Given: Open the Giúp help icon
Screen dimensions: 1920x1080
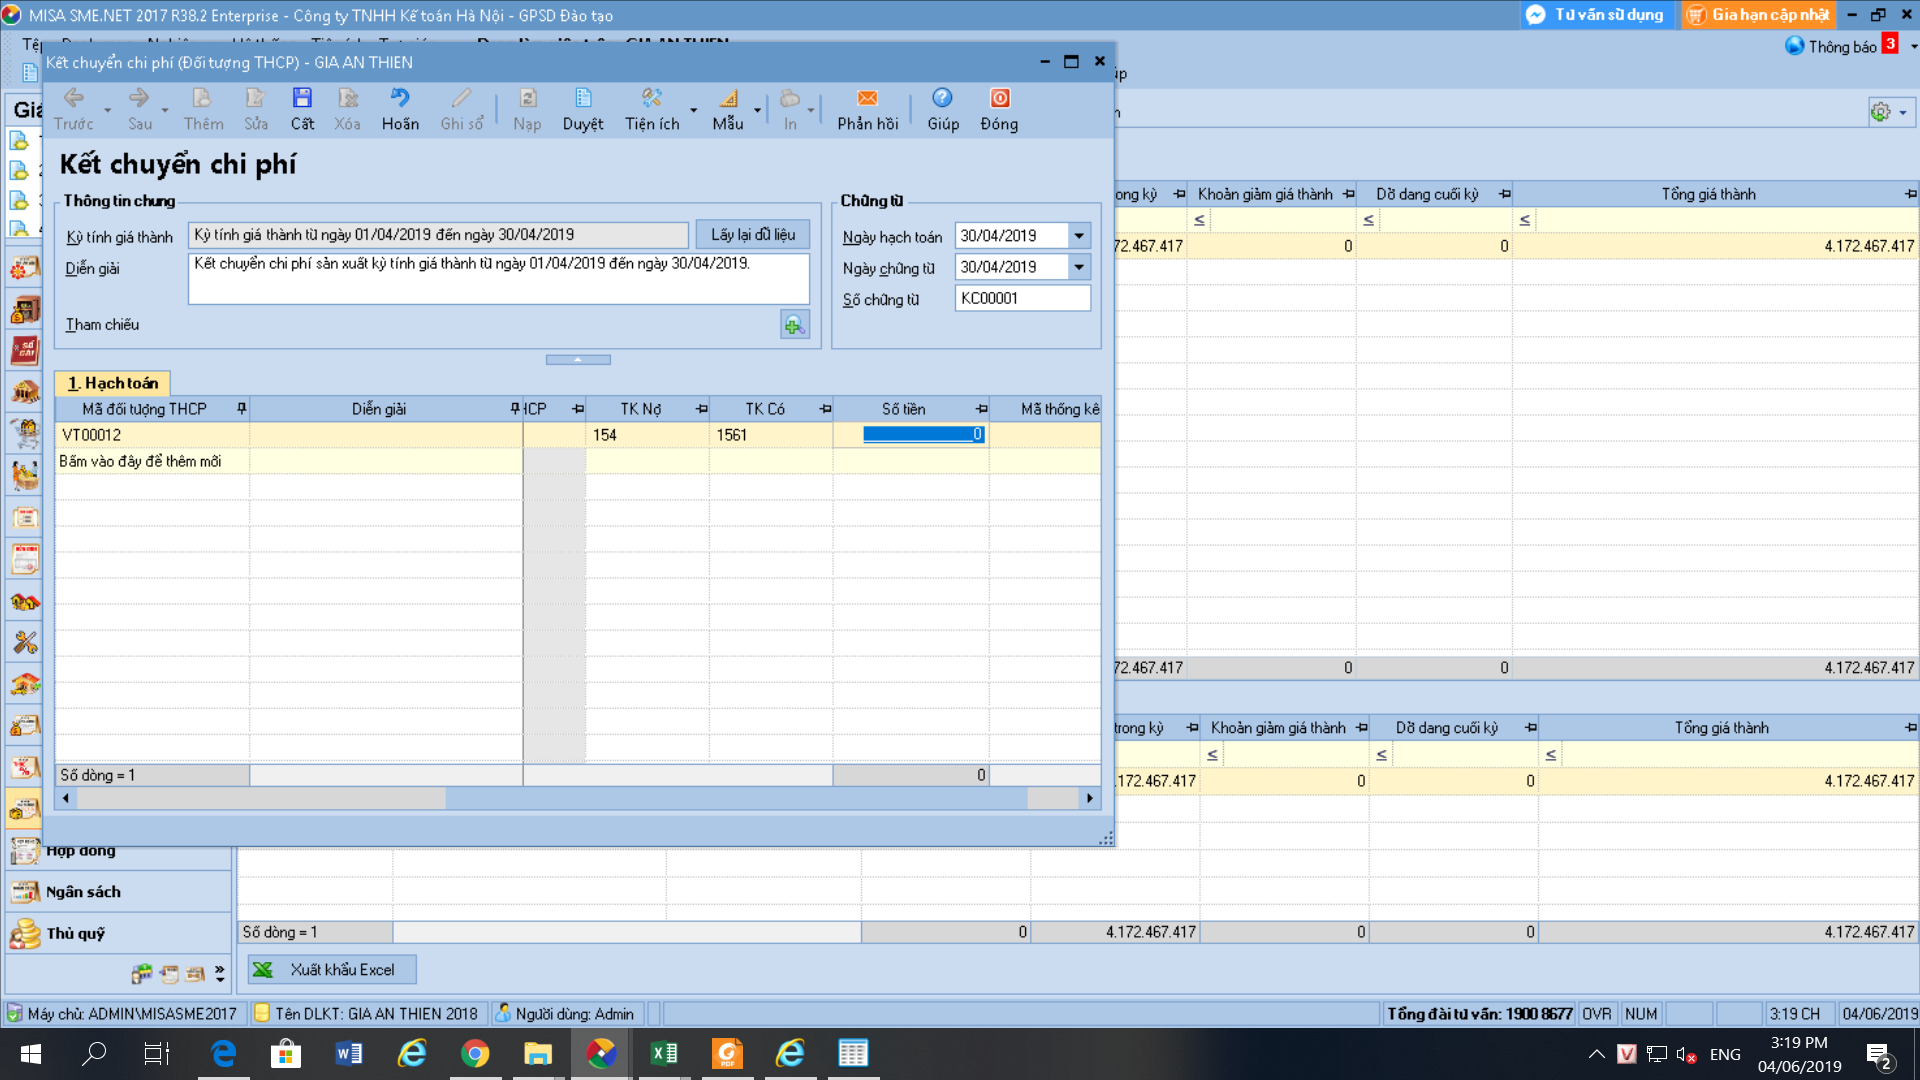Looking at the screenshot, I should pyautogui.click(x=942, y=99).
